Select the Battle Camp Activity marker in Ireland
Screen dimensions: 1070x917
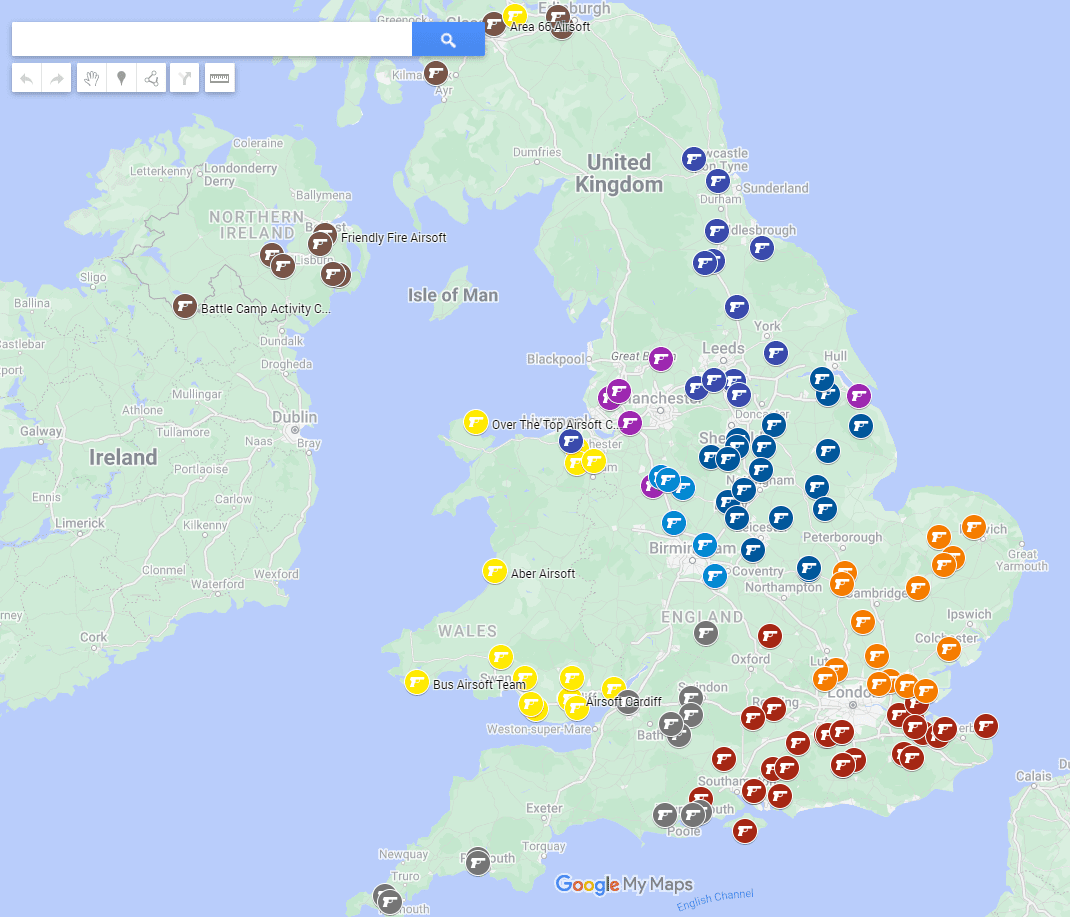[x=185, y=306]
